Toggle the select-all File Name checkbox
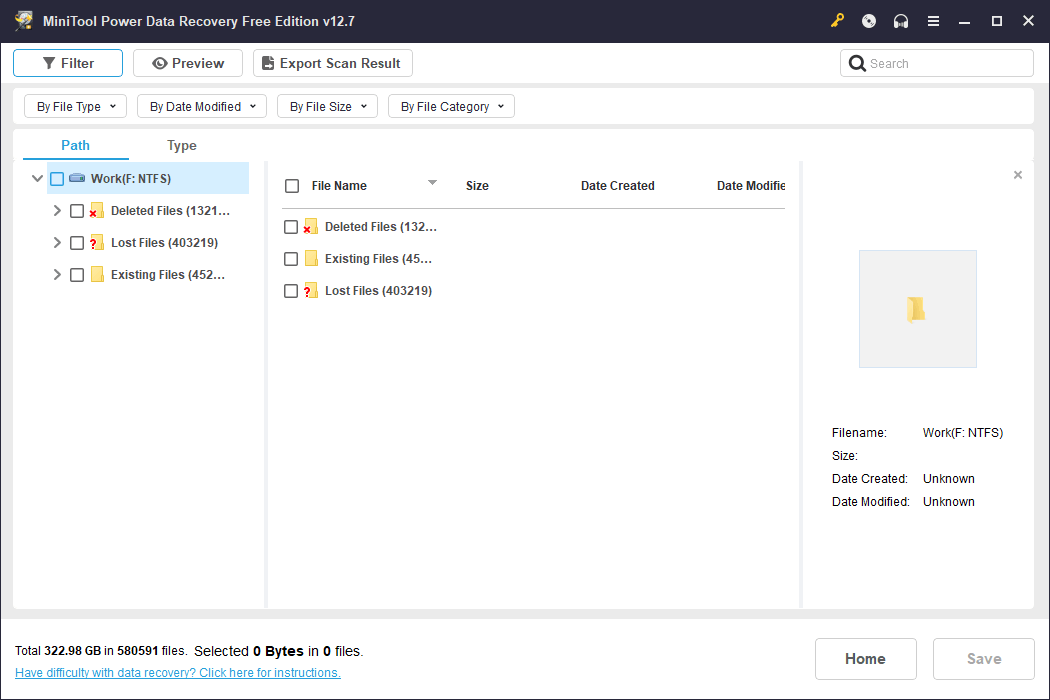Viewport: 1050px width, 700px height. (292, 186)
